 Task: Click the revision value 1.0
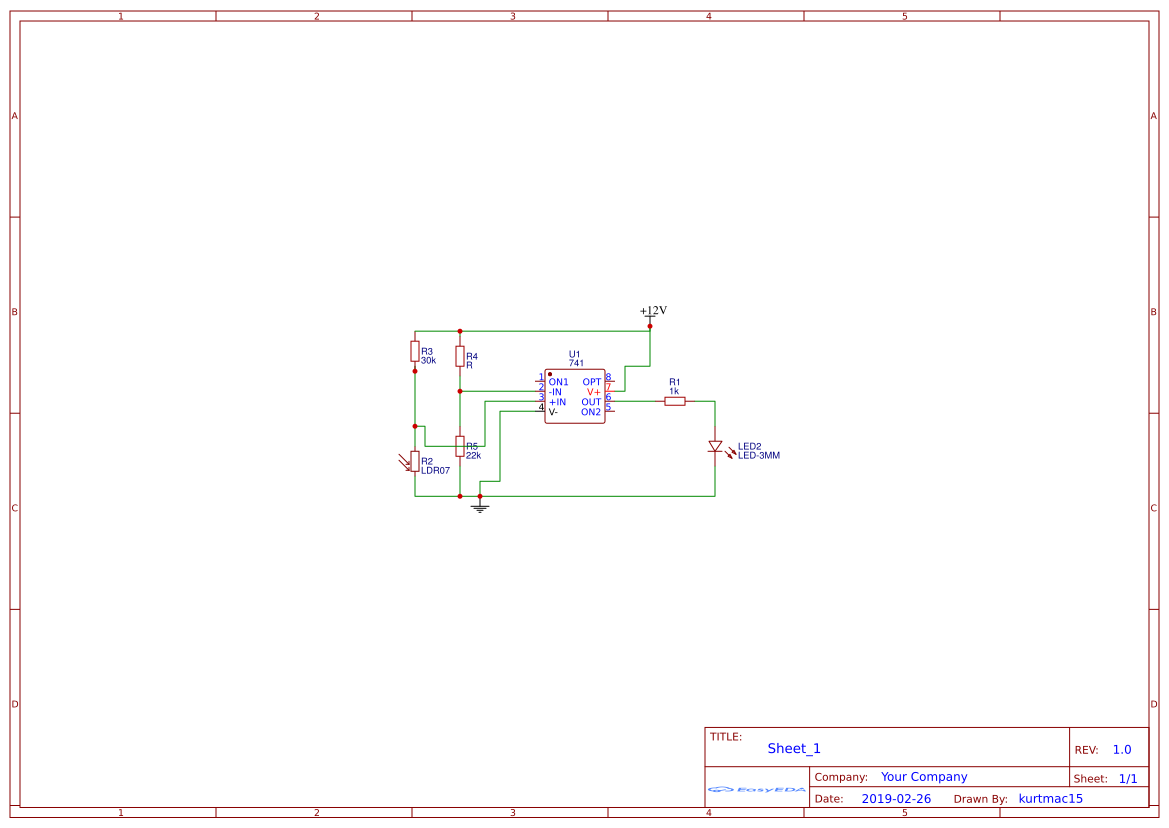(x=1121, y=748)
